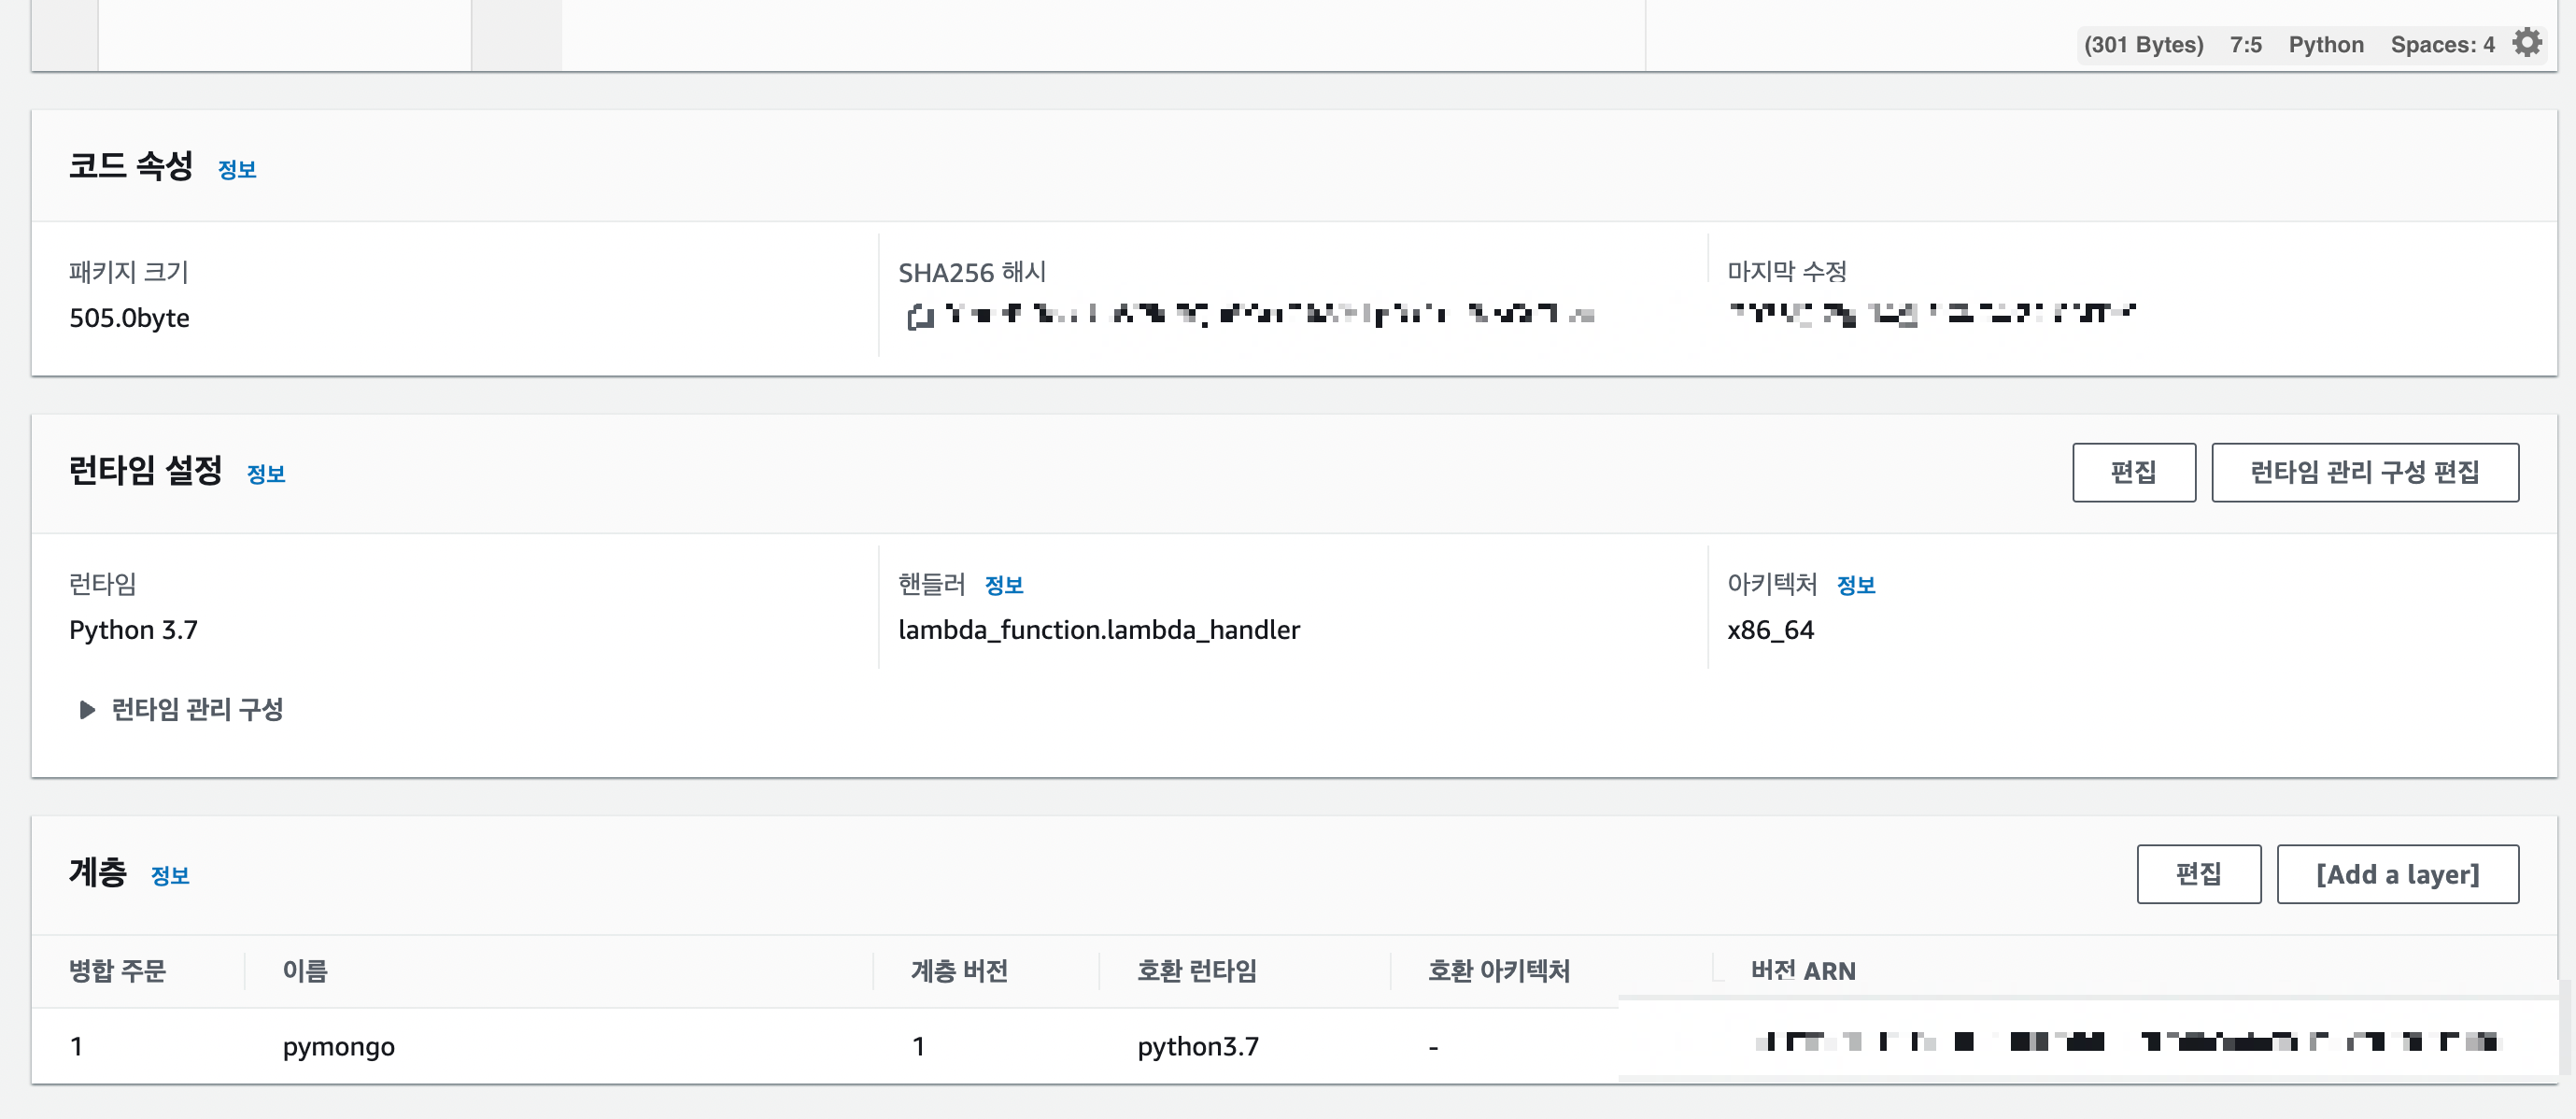
Task: Open 정보 link next to 런타임 설정
Action: tap(266, 474)
